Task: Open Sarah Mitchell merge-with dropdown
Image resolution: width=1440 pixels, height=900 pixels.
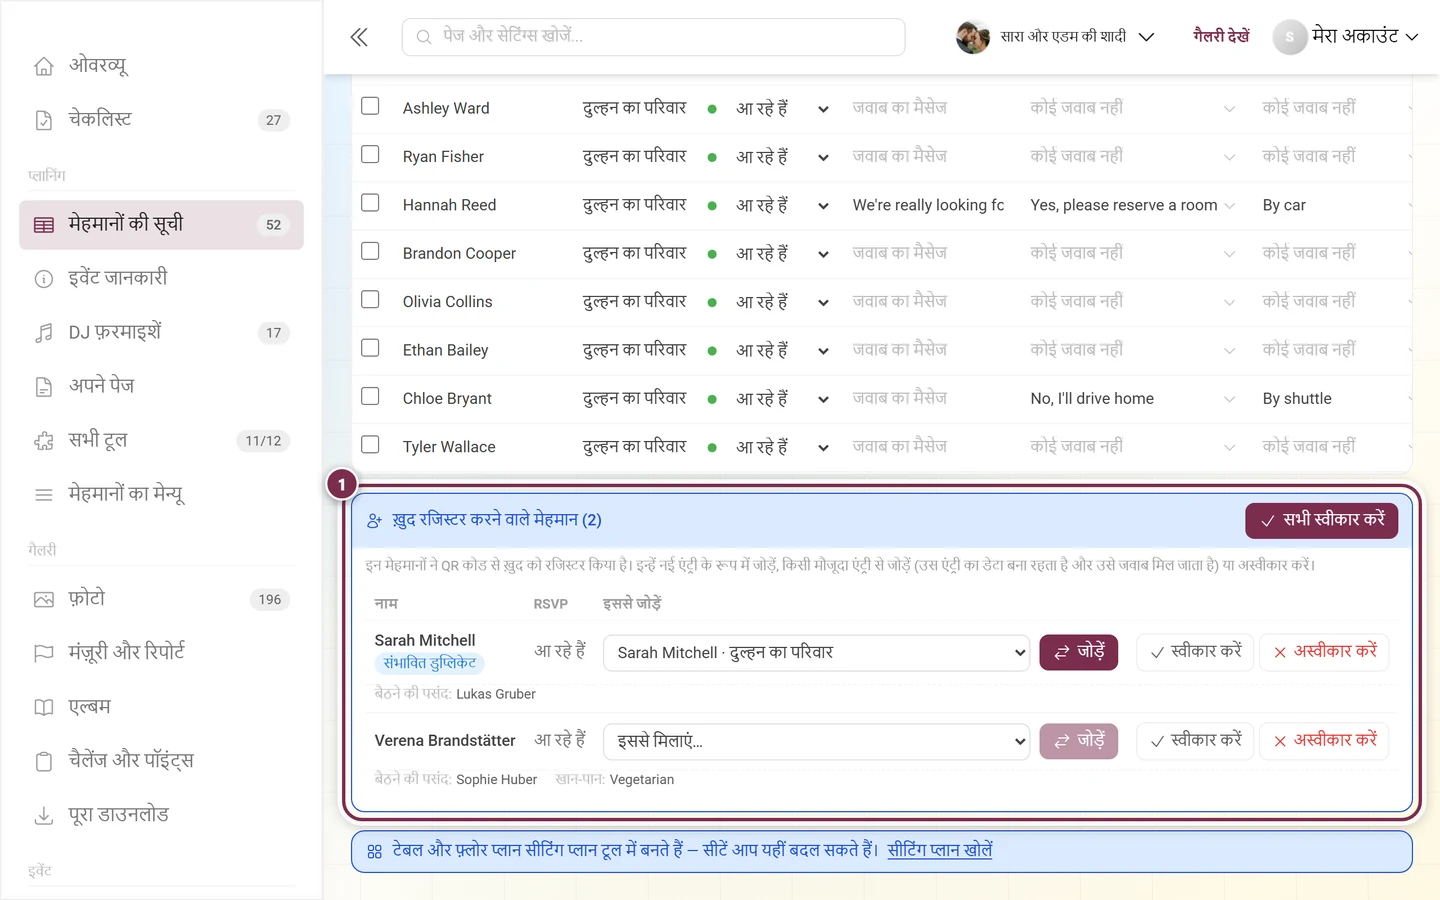Action: pyautogui.click(x=816, y=653)
